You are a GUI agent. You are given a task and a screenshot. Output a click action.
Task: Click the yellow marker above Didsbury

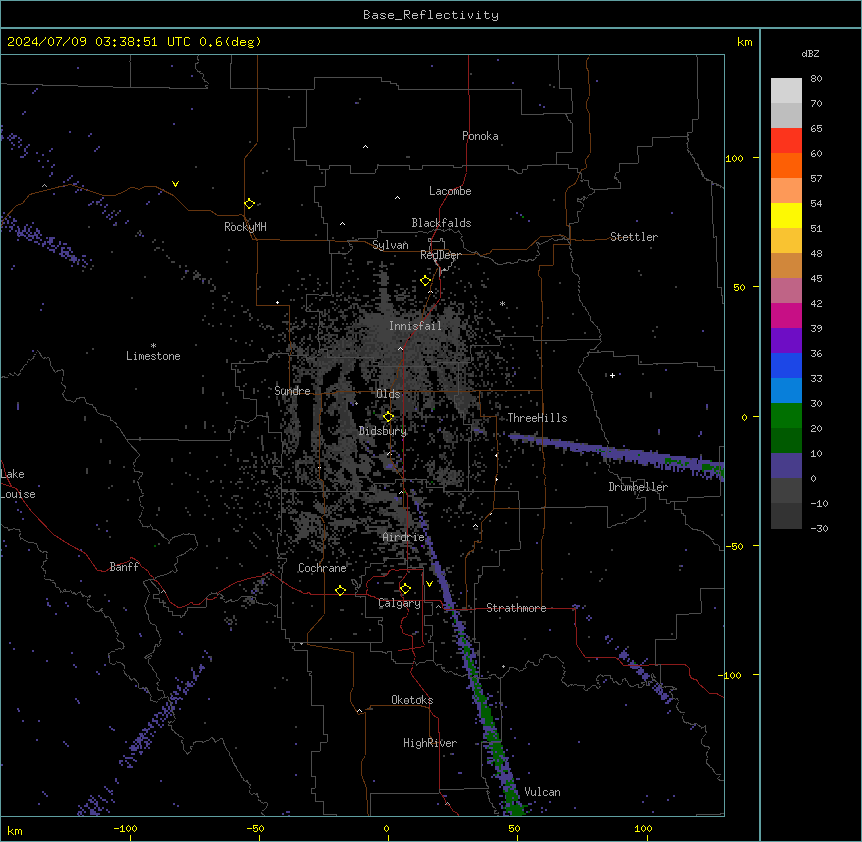coord(388,417)
